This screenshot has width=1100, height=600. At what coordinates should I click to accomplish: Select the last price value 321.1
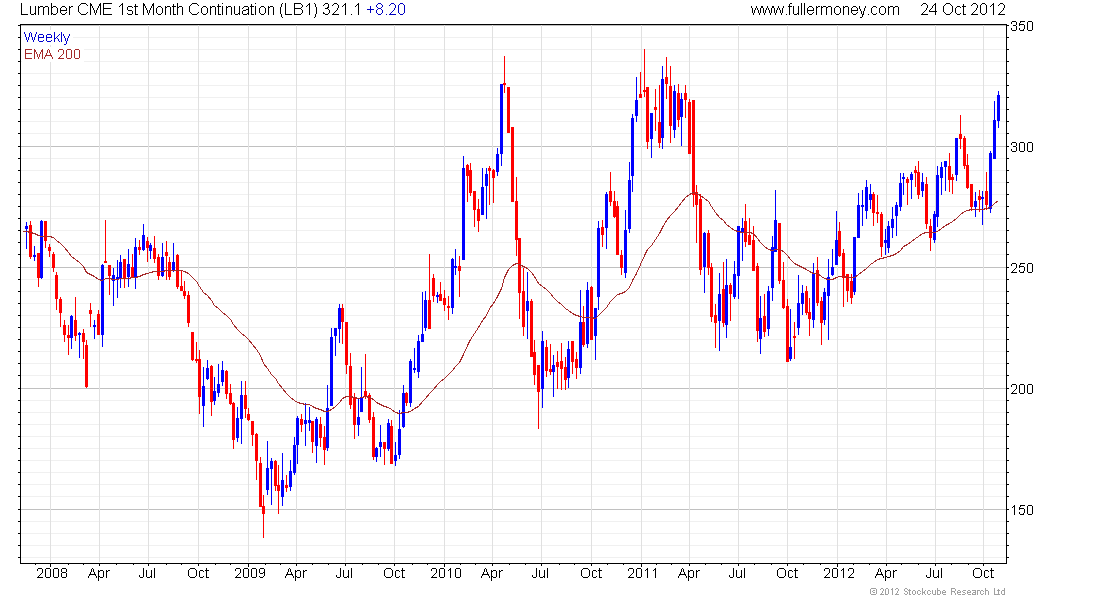(x=342, y=10)
